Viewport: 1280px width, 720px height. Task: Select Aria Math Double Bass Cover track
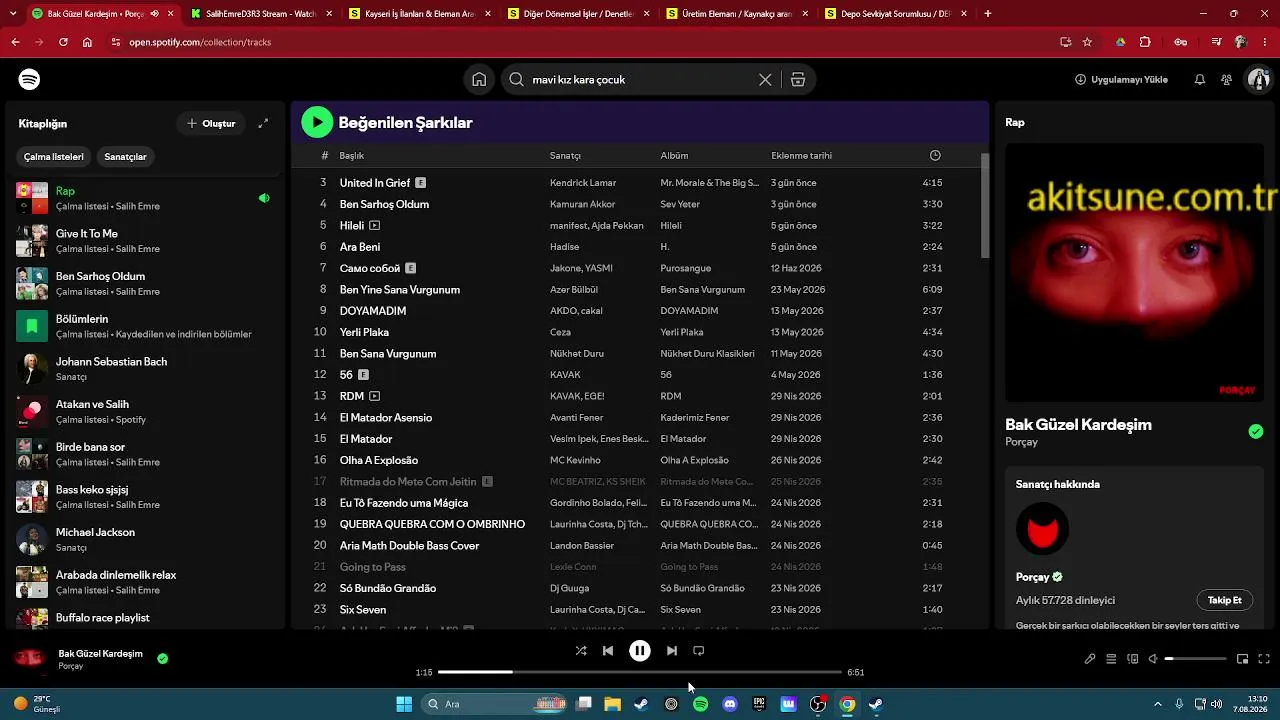pos(409,546)
